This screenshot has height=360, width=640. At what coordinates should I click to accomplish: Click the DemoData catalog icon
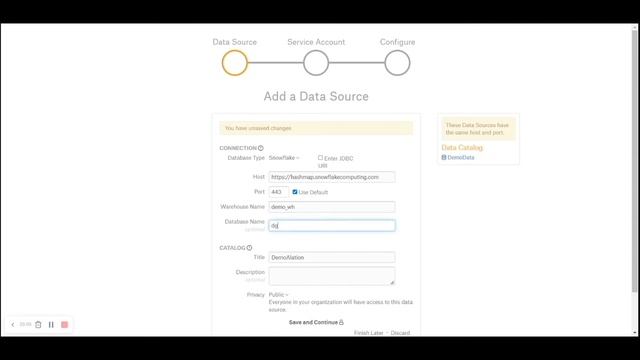pos(444,157)
